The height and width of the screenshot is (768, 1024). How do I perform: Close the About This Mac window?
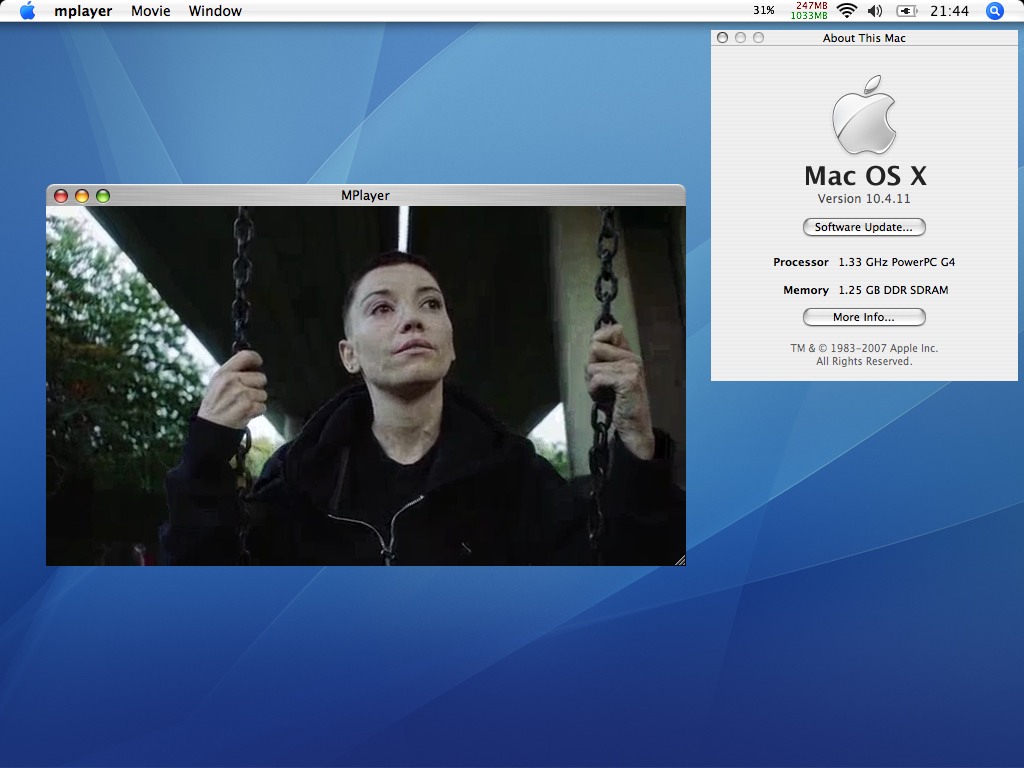[x=722, y=38]
